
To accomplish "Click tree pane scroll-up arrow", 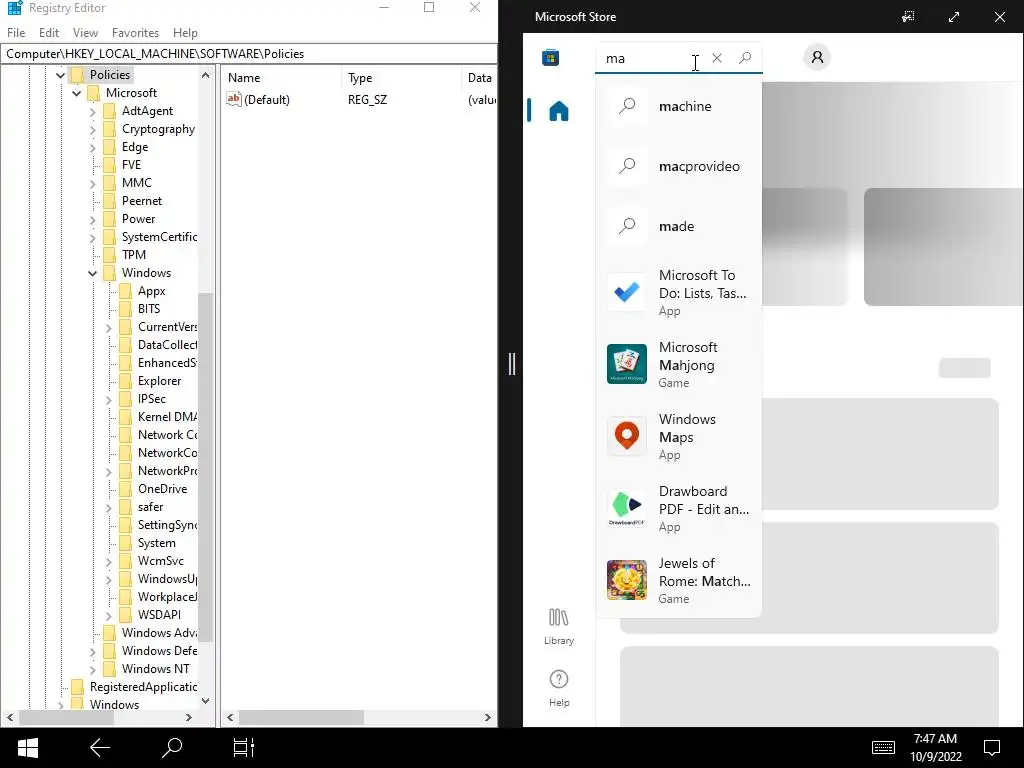I will 206,75.
